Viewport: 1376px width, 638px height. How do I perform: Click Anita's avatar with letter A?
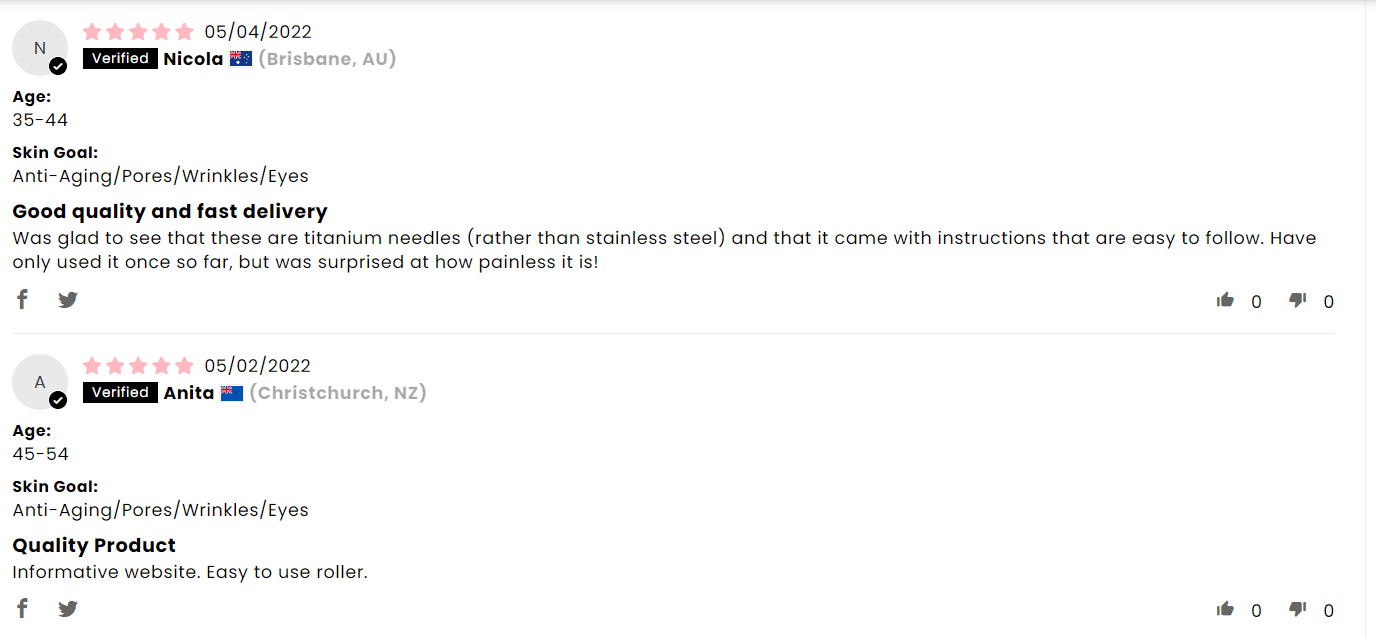(40, 382)
